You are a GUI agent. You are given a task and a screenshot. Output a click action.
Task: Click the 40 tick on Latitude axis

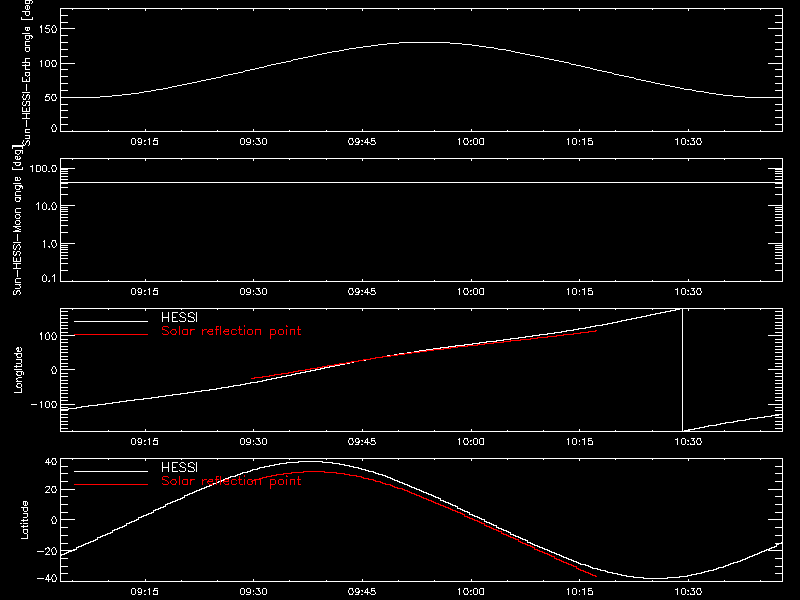coord(51,462)
